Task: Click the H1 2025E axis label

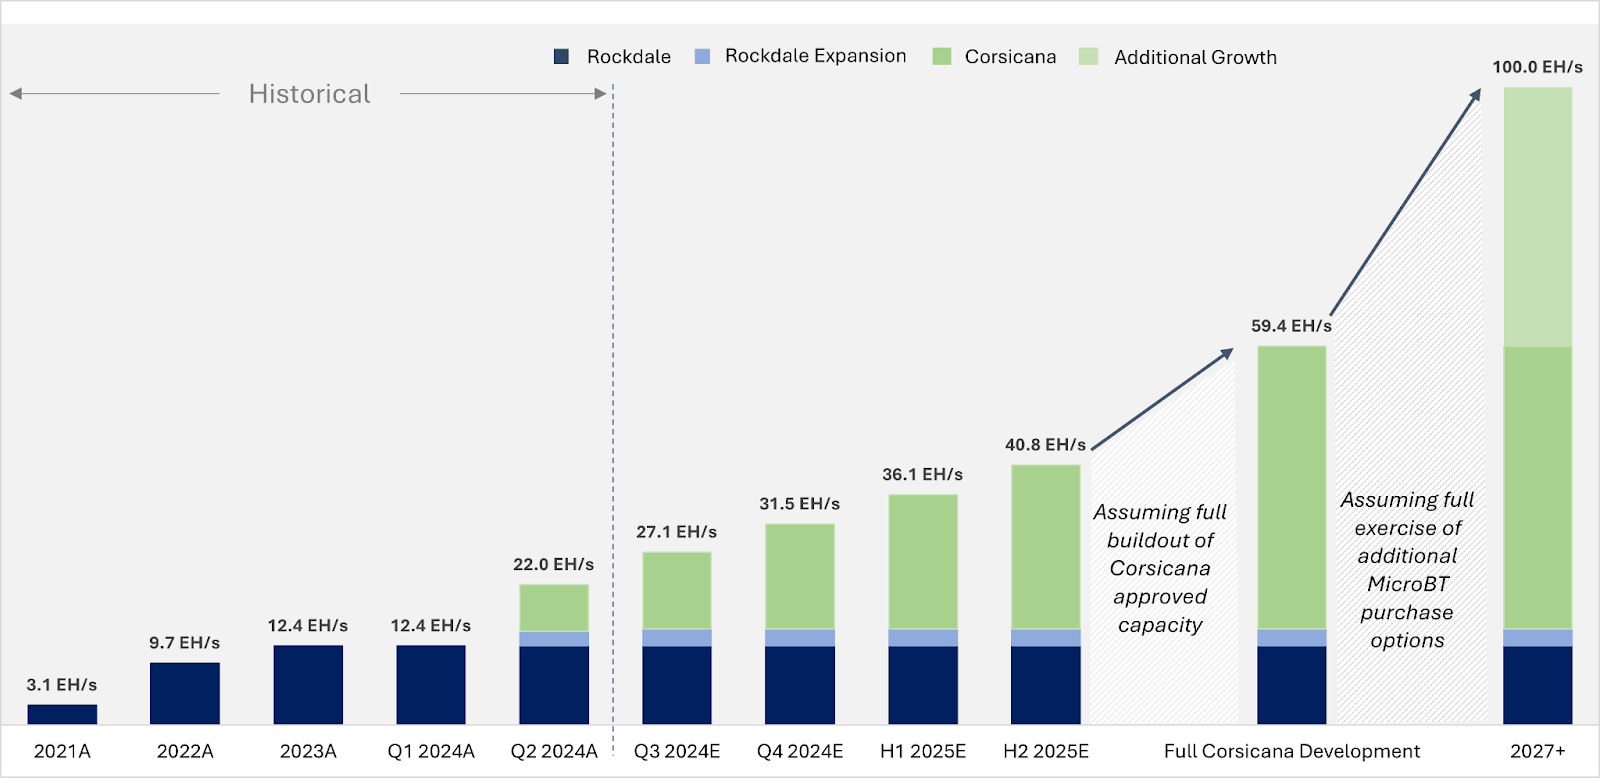Action: 923,751
